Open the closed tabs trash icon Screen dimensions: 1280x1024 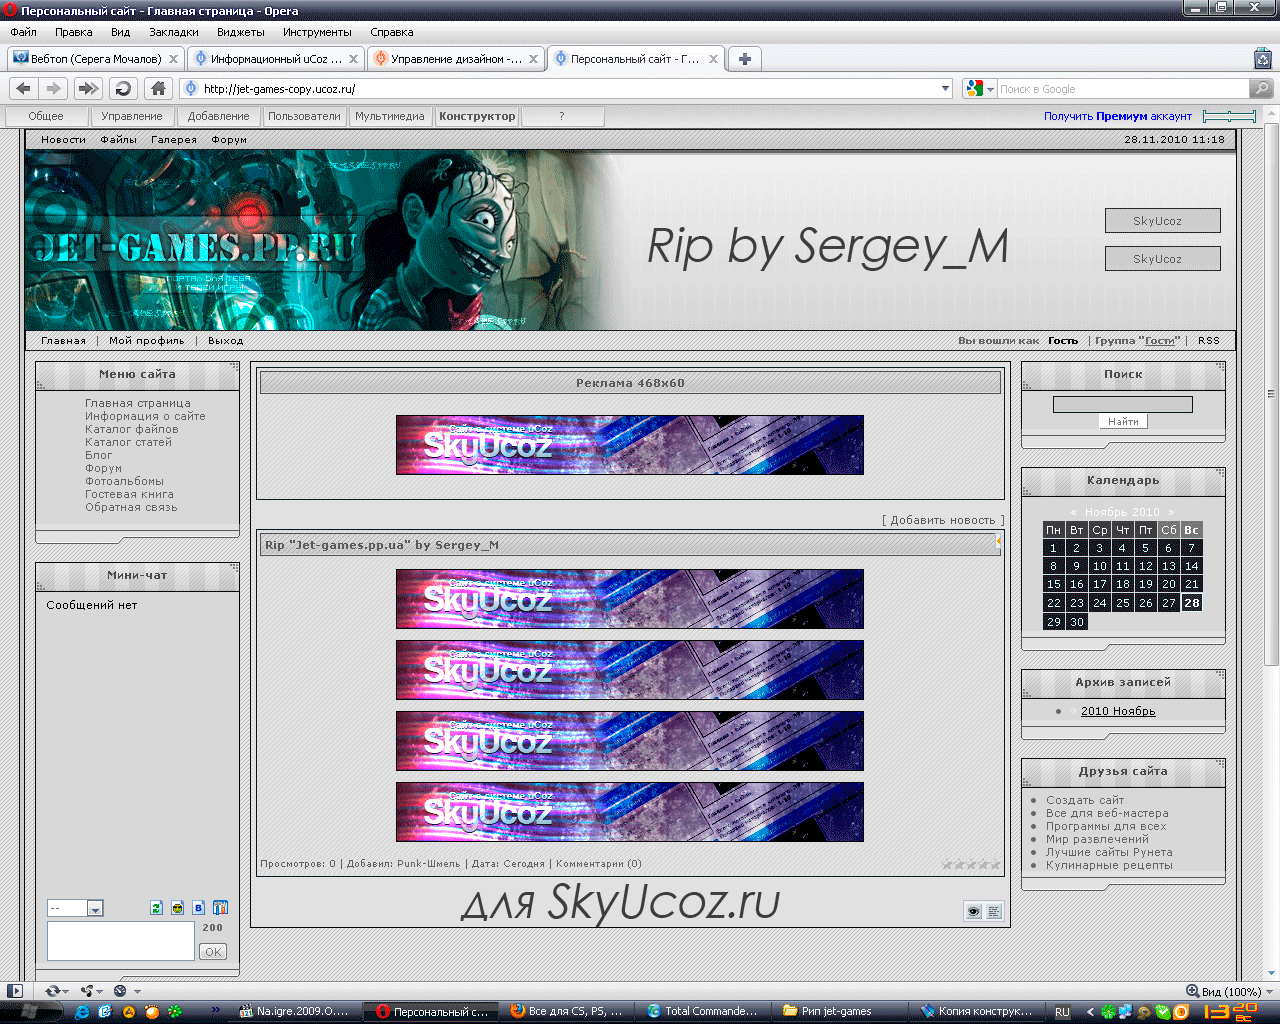[x=1263, y=59]
